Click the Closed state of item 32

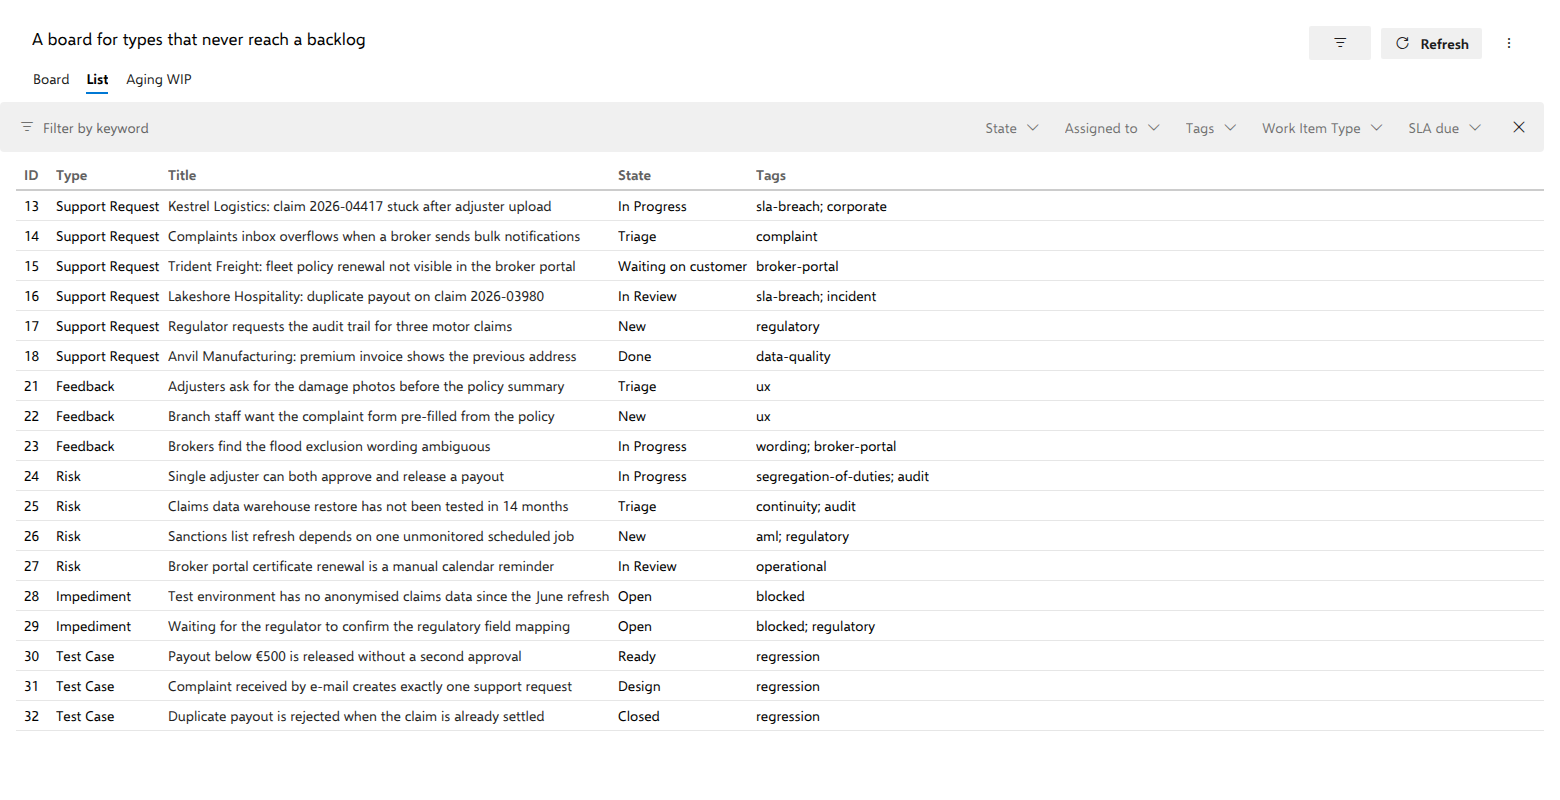click(x=638, y=716)
